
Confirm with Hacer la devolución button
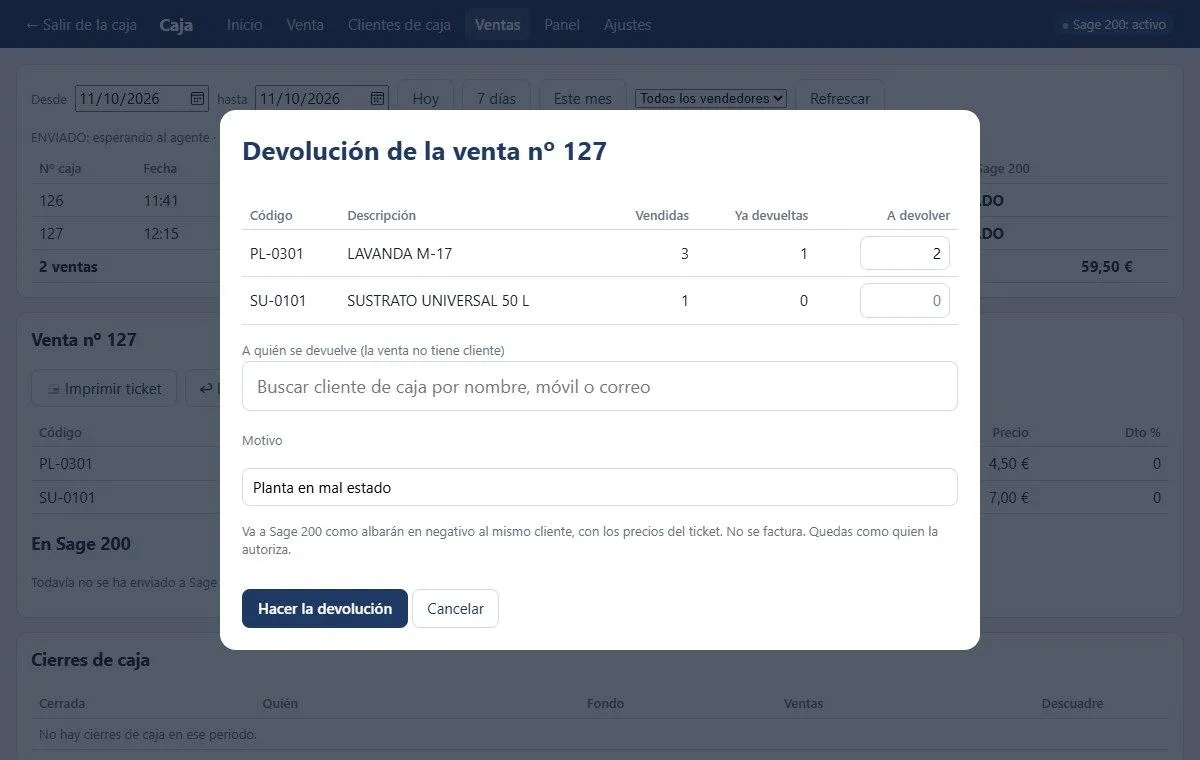pos(325,608)
